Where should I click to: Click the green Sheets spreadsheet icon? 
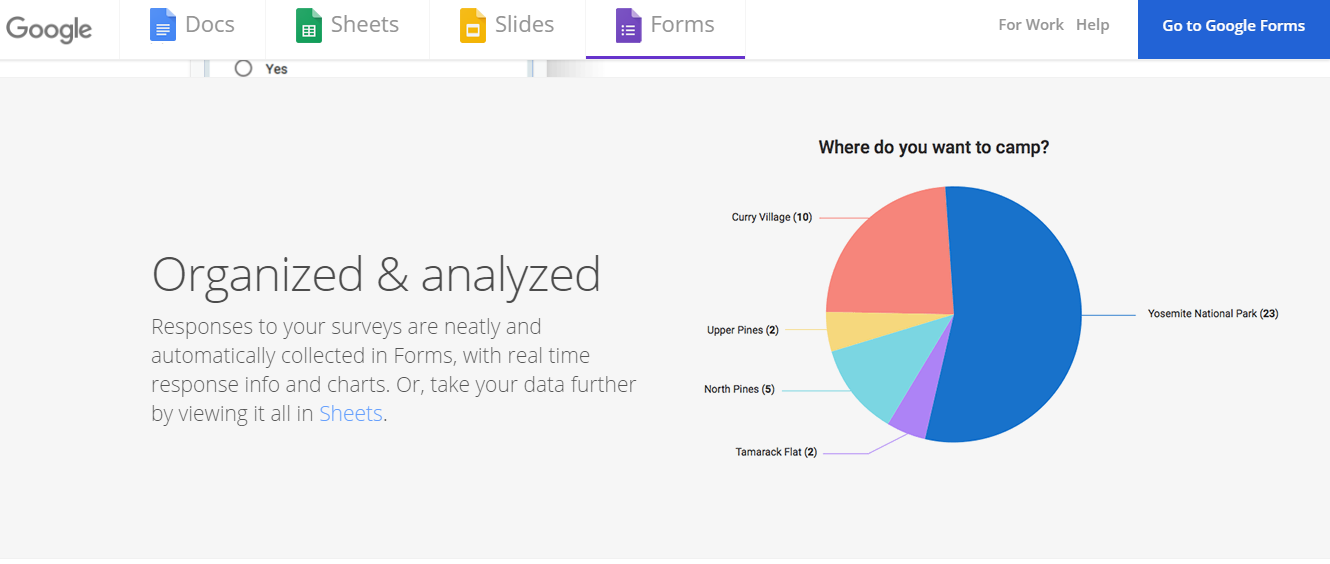point(309,25)
